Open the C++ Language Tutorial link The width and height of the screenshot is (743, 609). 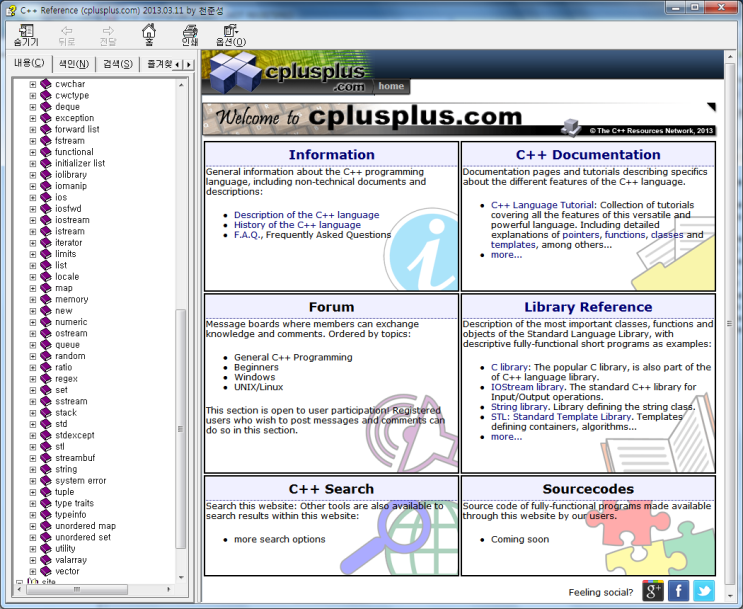click(x=542, y=205)
